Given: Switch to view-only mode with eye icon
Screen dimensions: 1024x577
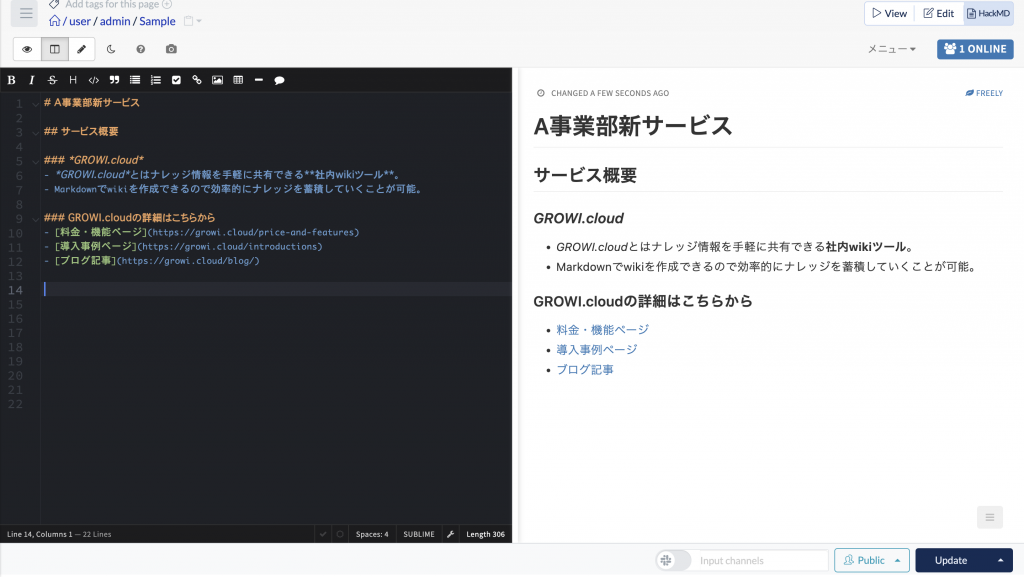Looking at the screenshot, I should point(27,49).
